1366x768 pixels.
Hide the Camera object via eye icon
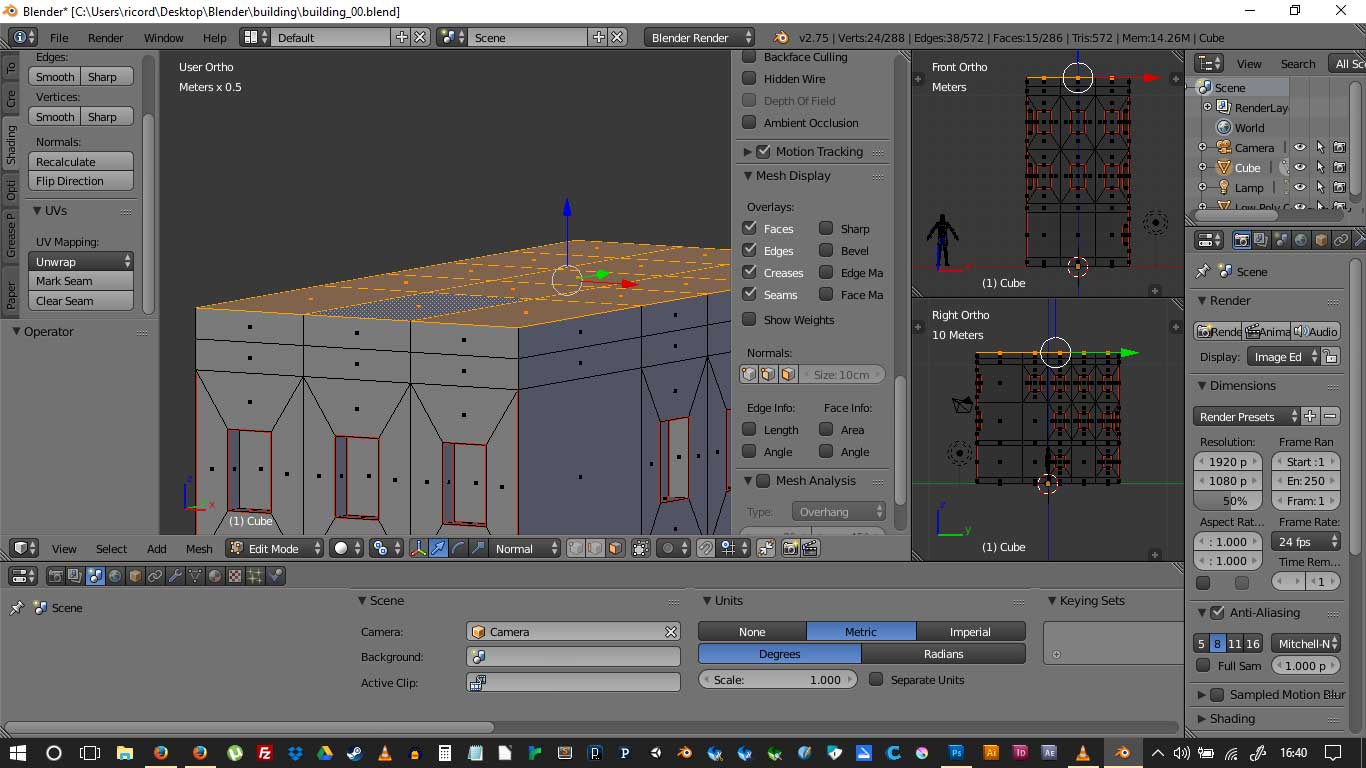1299,147
